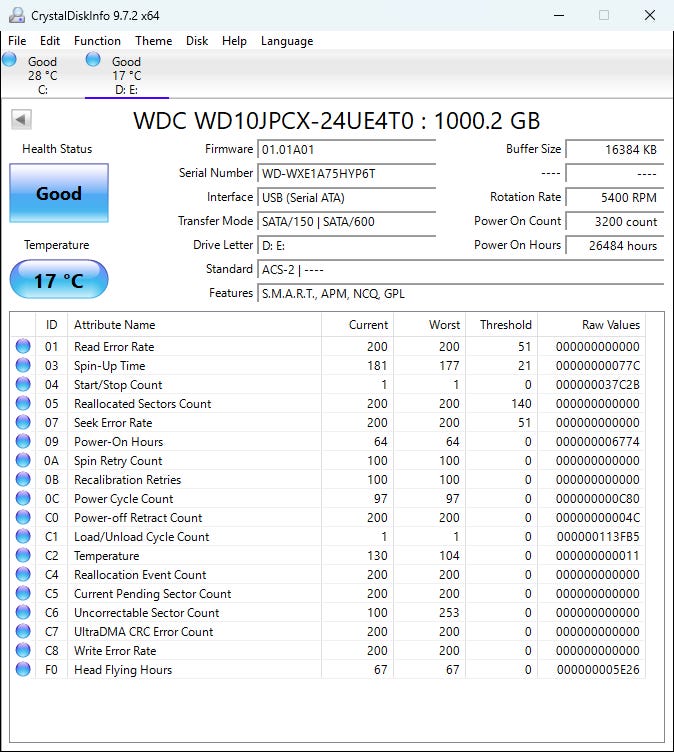Viewport: 674px width, 752px height.
Task: Click the Raw Values column header
Action: [610, 325]
